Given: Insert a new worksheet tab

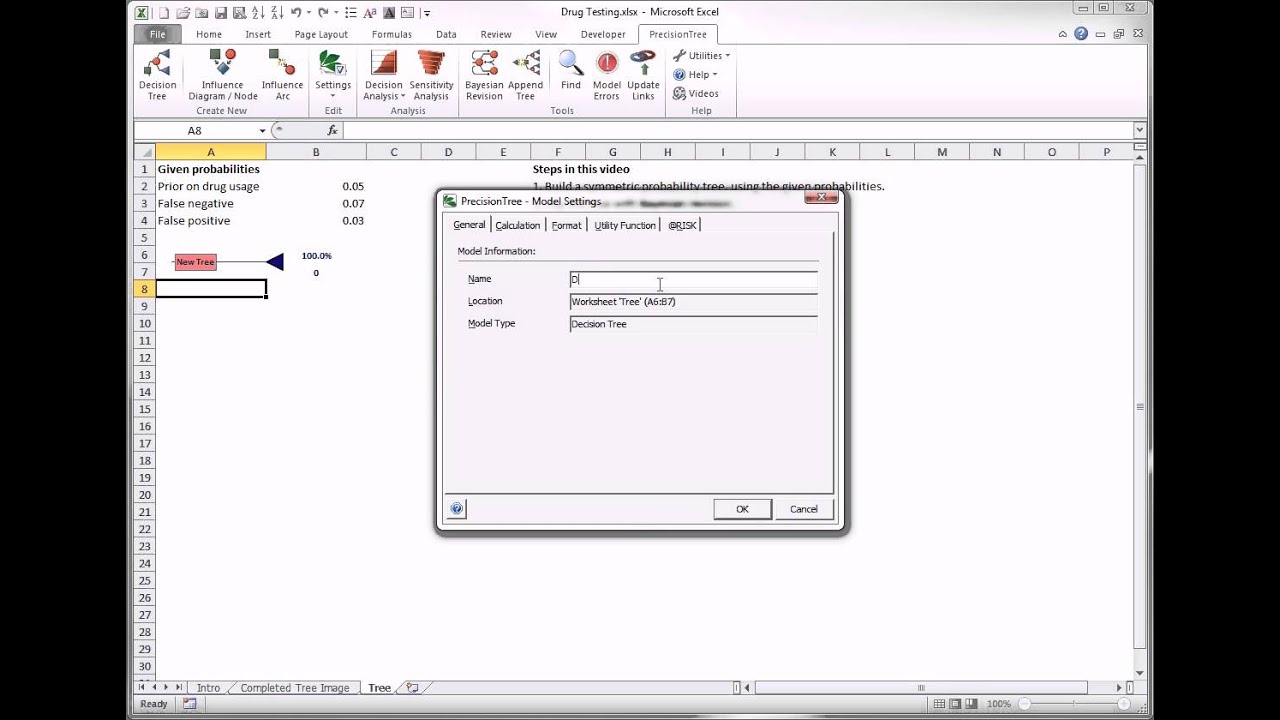Looking at the screenshot, I should pyautogui.click(x=412, y=688).
